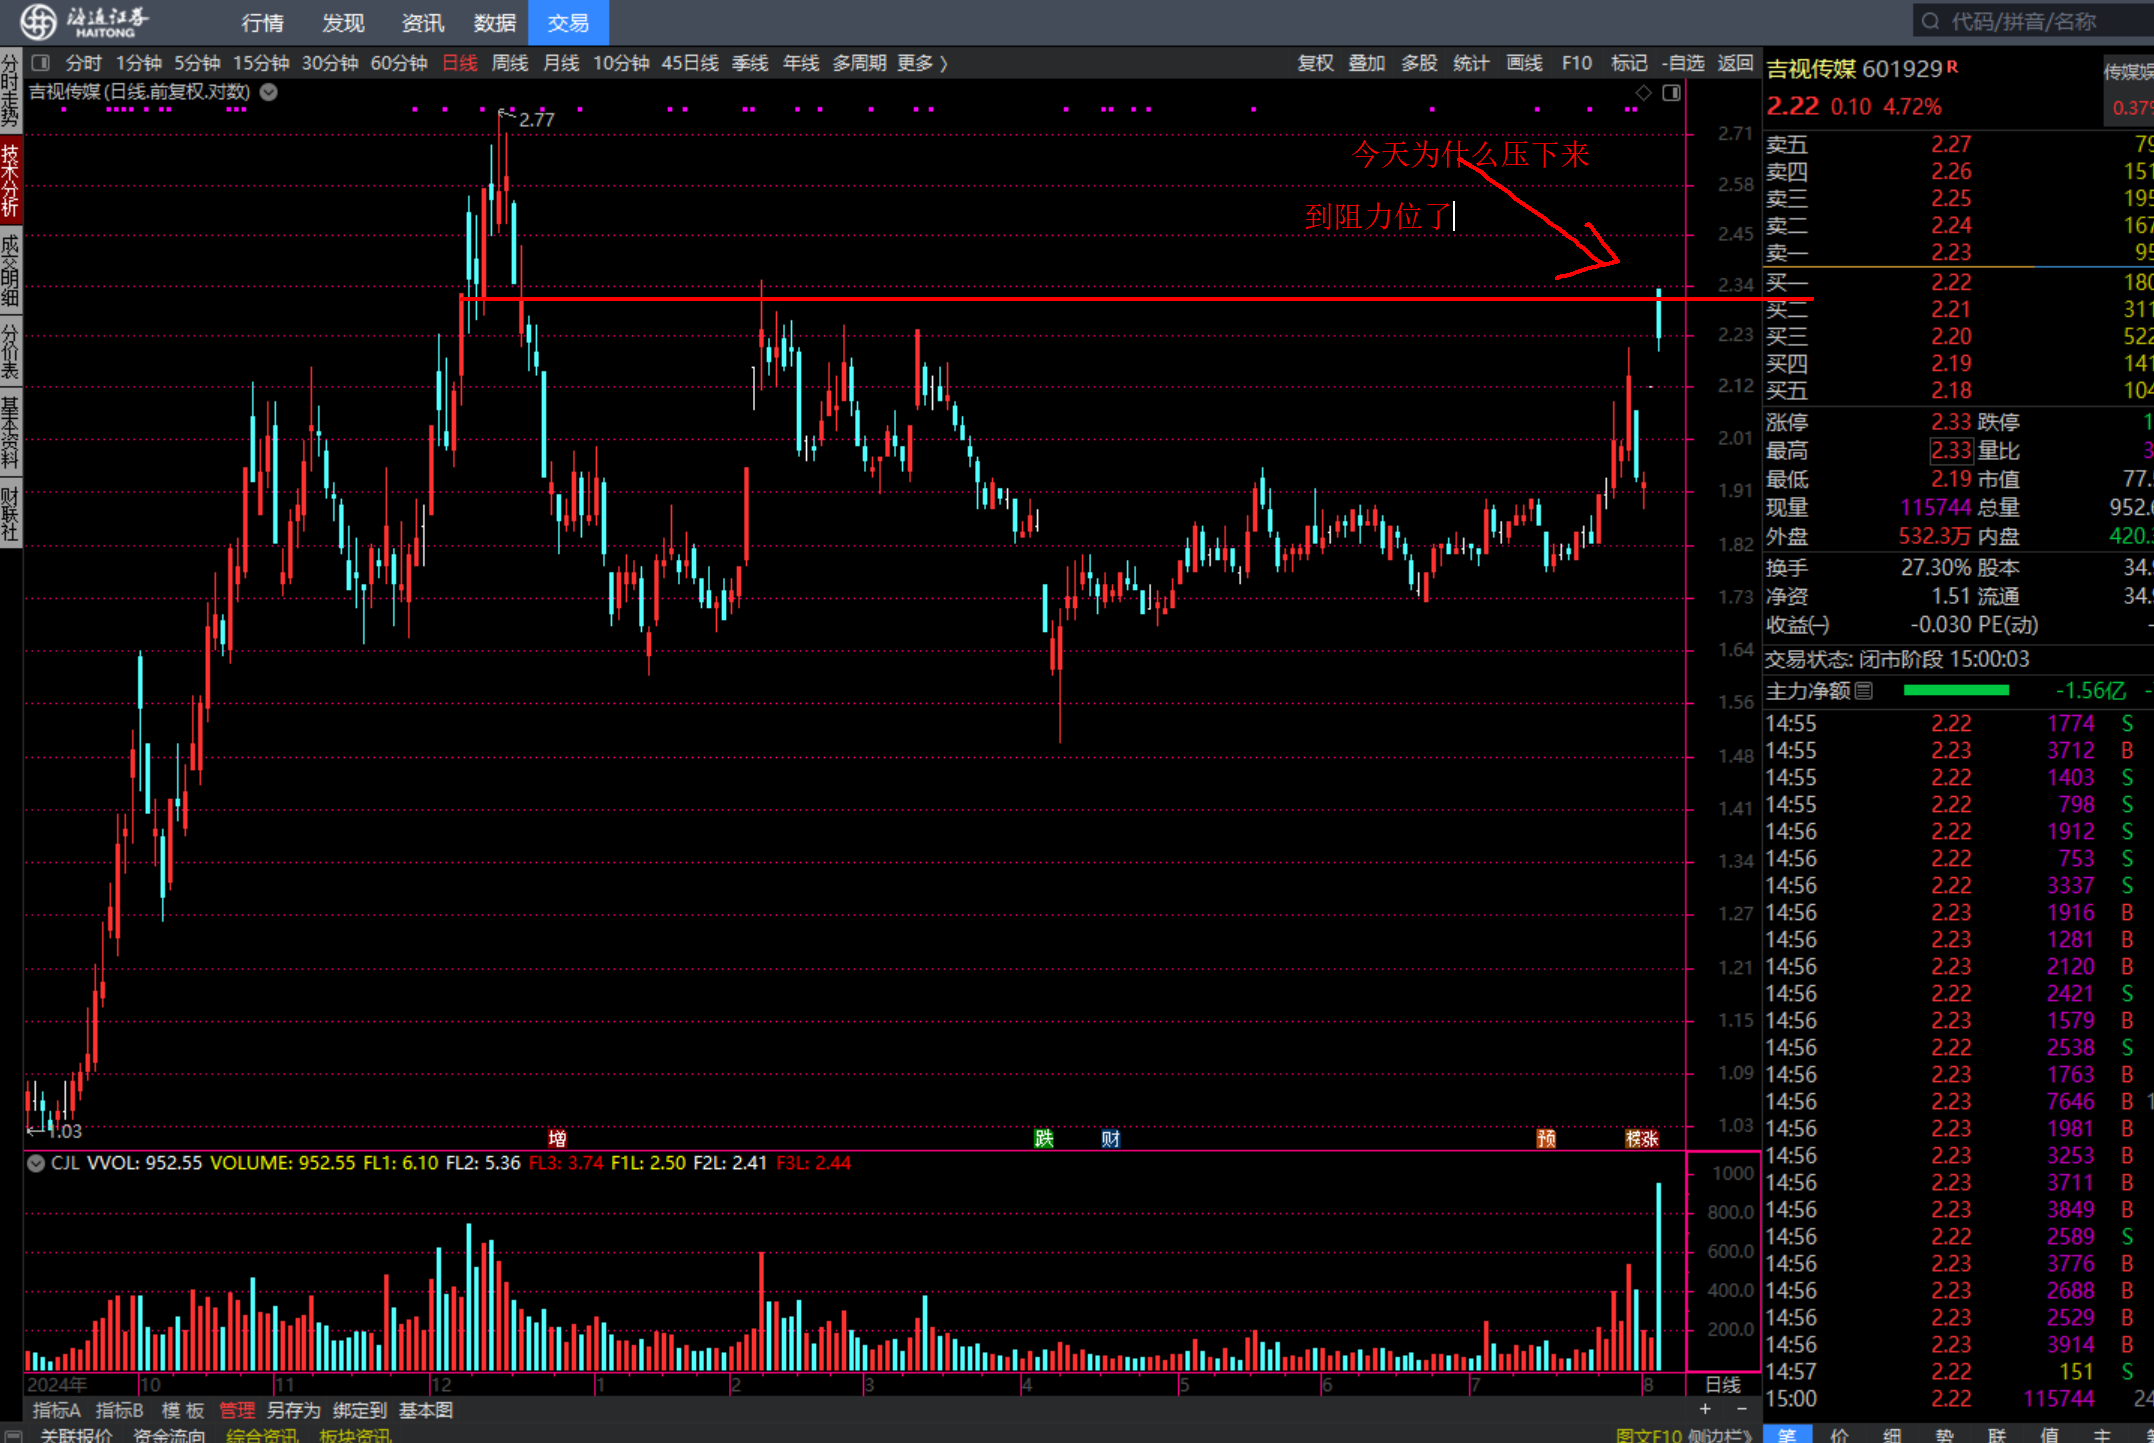This screenshot has height=1443, width=2154.
Task: Click the search magnifier icon
Action: (x=1931, y=21)
